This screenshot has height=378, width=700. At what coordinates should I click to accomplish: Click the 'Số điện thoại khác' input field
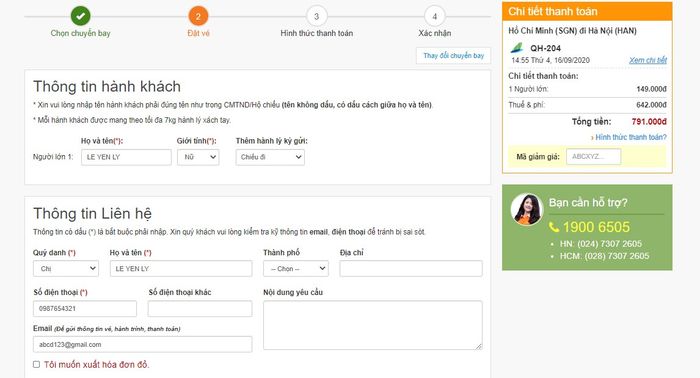pos(200,309)
